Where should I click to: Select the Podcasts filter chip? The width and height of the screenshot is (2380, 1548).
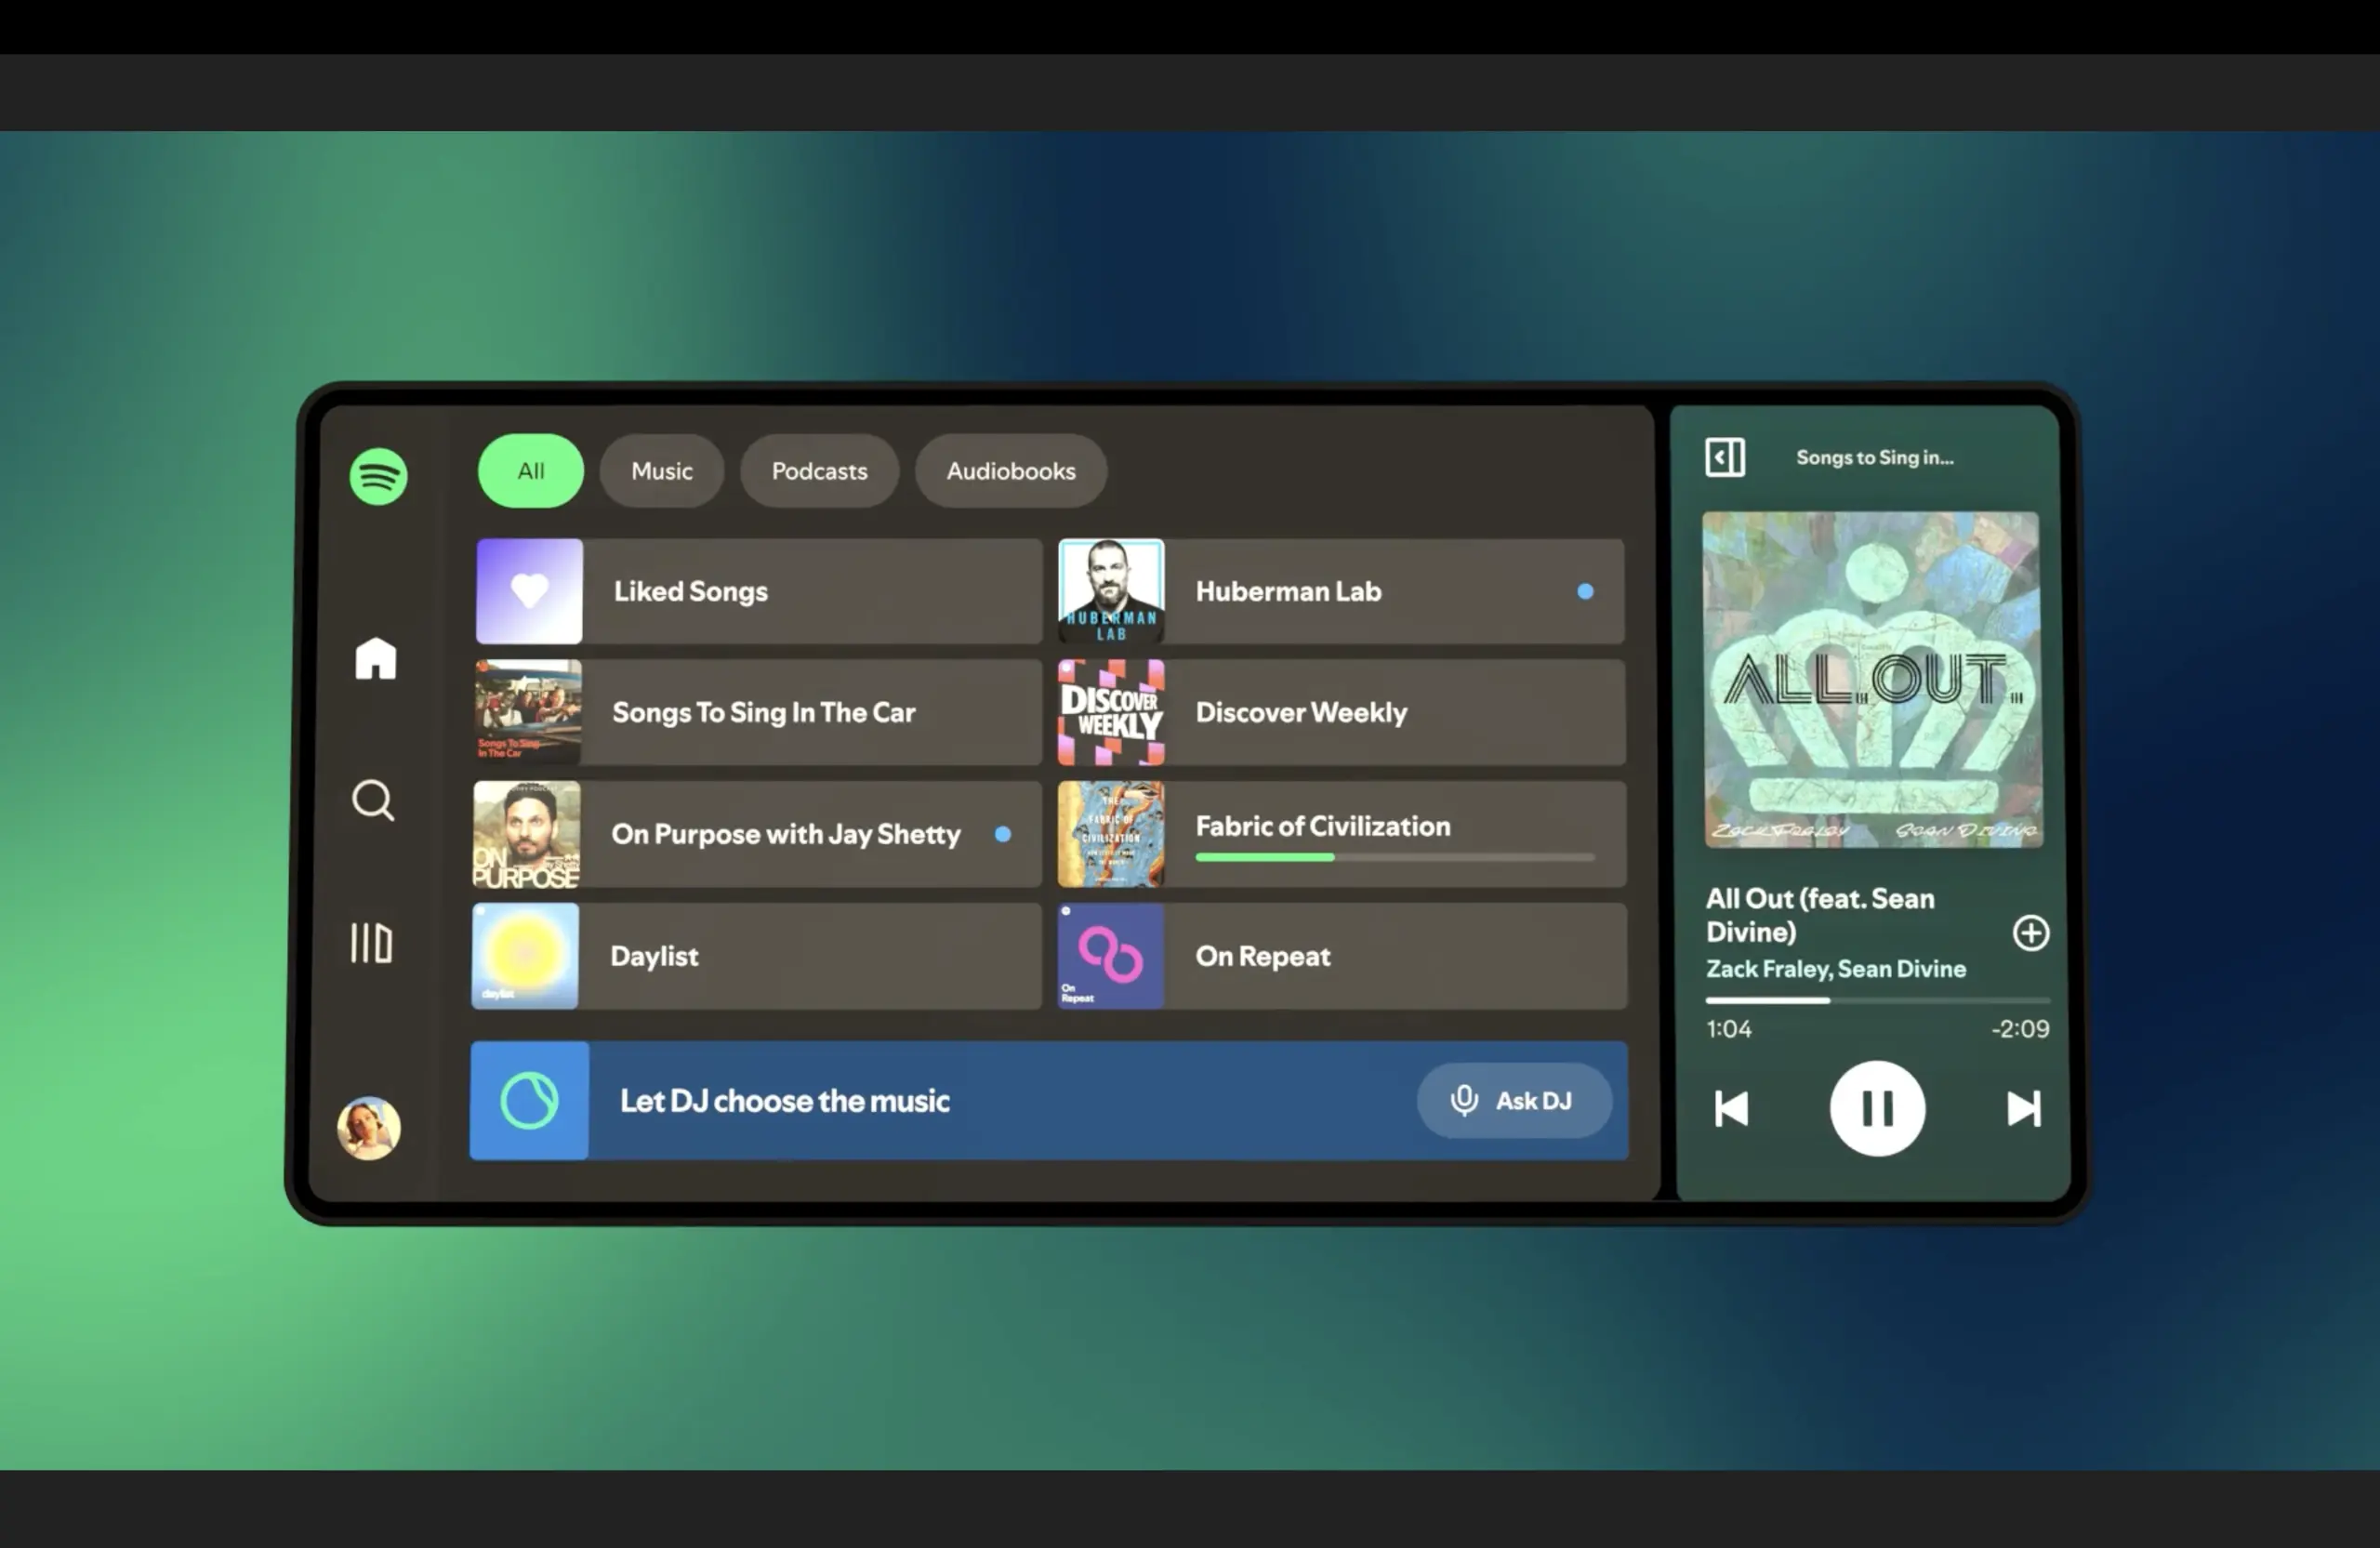[819, 471]
